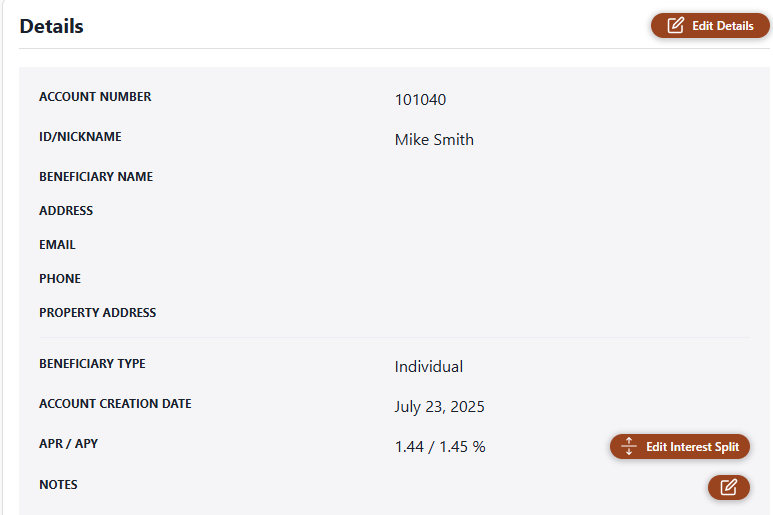
Task: Click the EMAIL field label
Action: click(x=57, y=244)
